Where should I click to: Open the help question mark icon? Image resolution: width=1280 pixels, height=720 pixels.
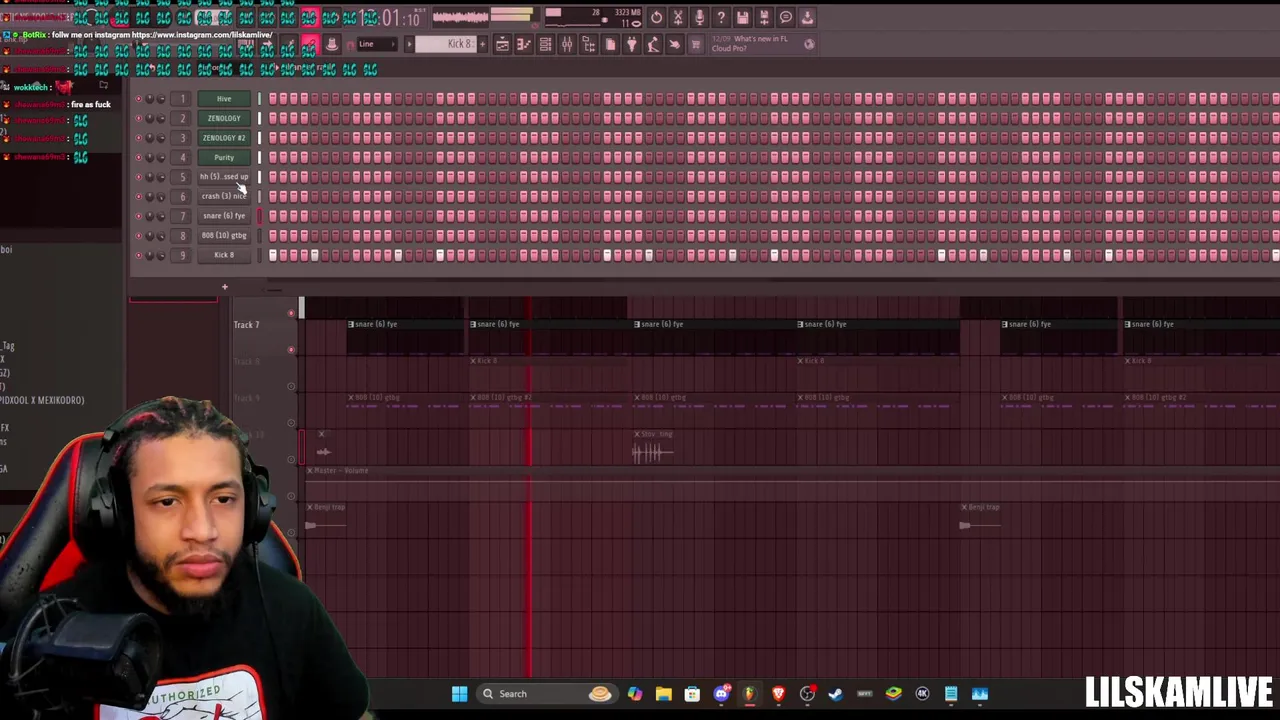click(x=721, y=17)
